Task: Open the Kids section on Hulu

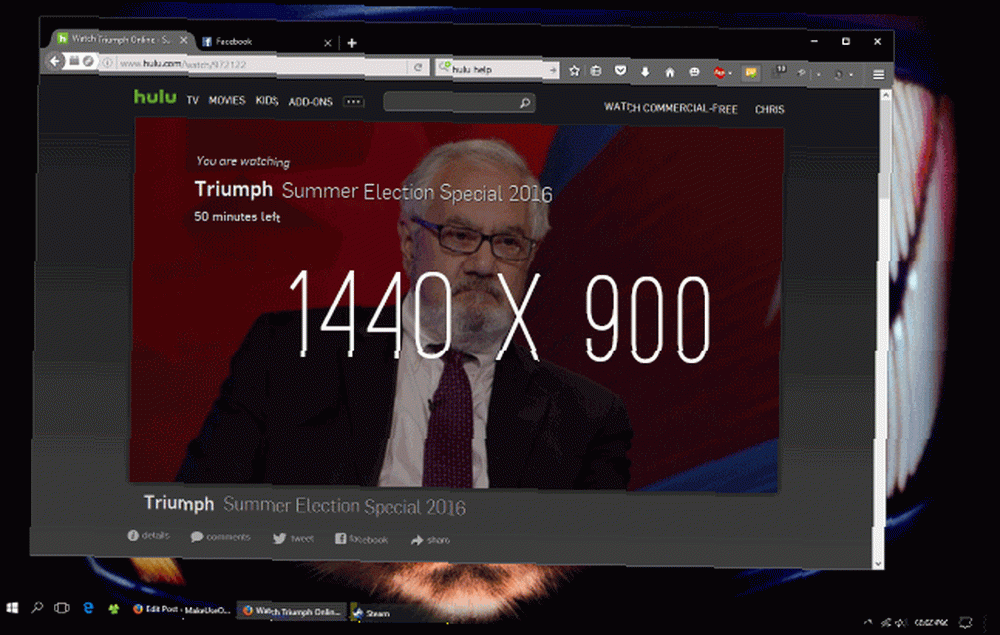Action: point(267,101)
